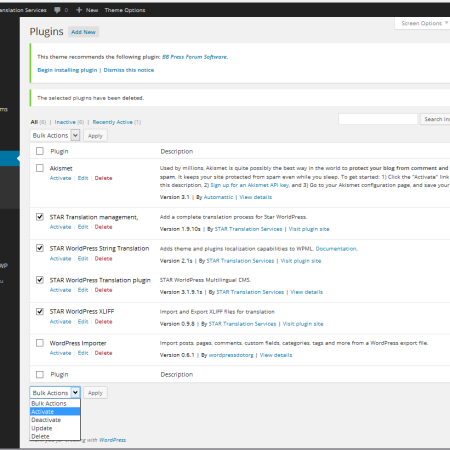The width and height of the screenshot is (450, 450).
Task: Activate STAR WorldPress XLIFF
Action: coord(60,321)
